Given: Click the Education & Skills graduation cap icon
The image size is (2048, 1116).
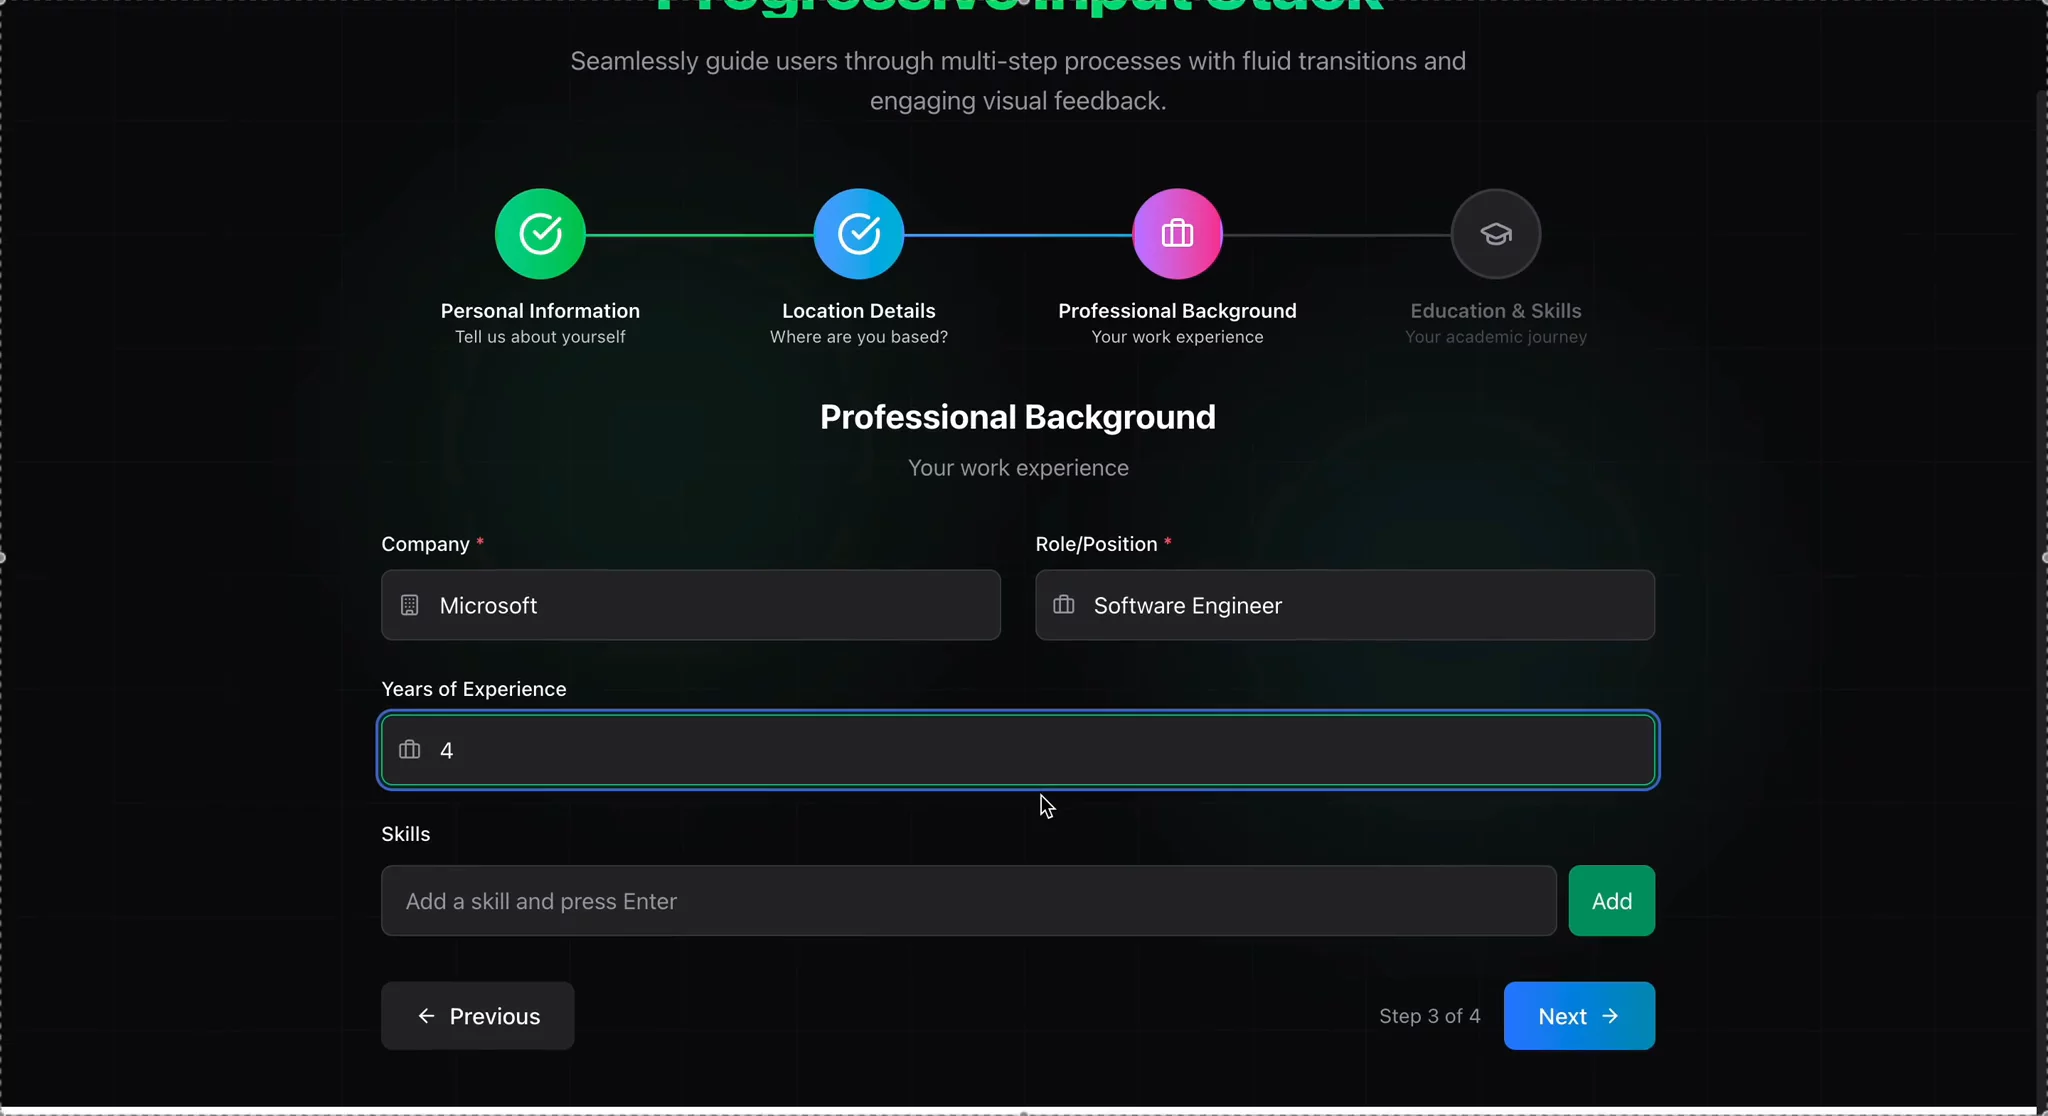Looking at the screenshot, I should [x=1495, y=233].
